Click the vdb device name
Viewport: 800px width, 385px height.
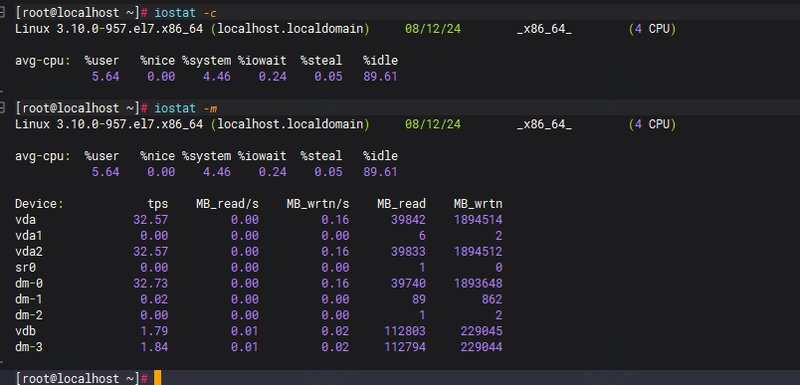[x=25, y=331]
